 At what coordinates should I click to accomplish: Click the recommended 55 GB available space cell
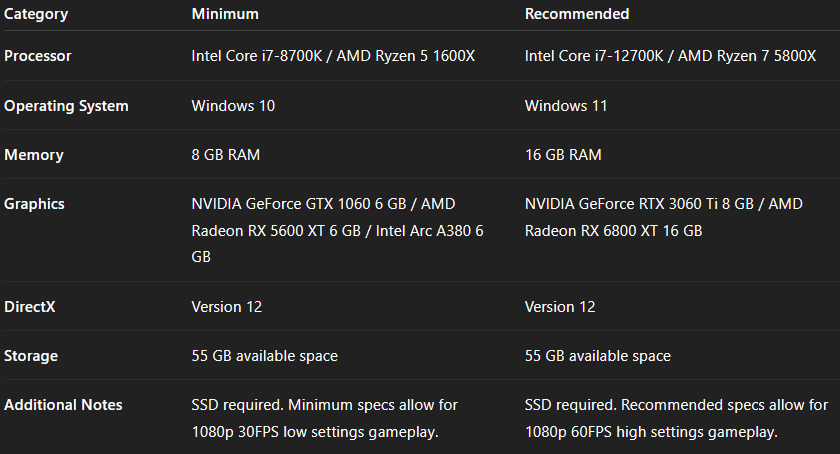[x=598, y=356]
